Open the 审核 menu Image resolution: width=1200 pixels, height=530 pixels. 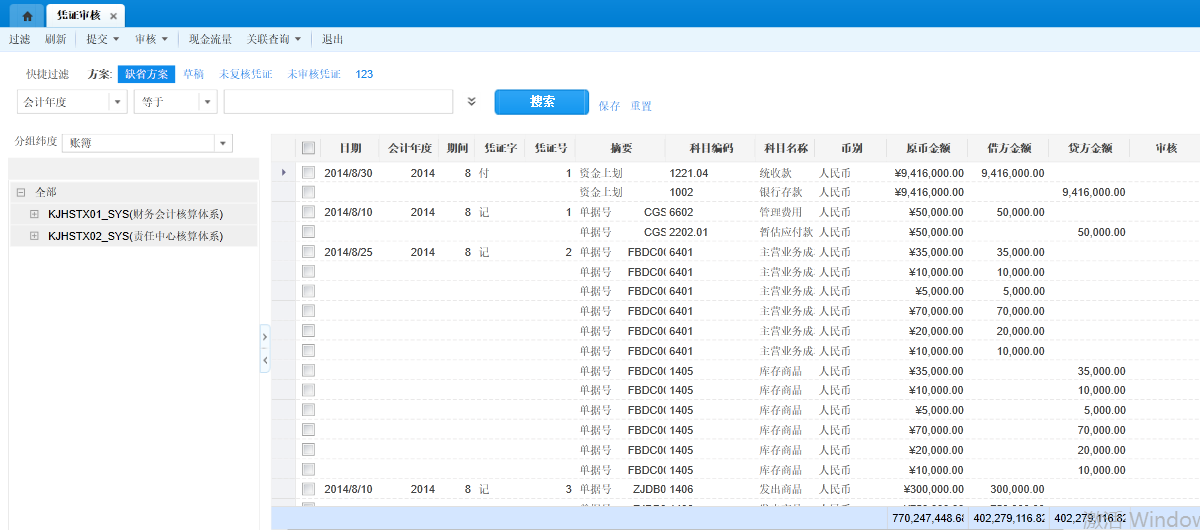151,39
